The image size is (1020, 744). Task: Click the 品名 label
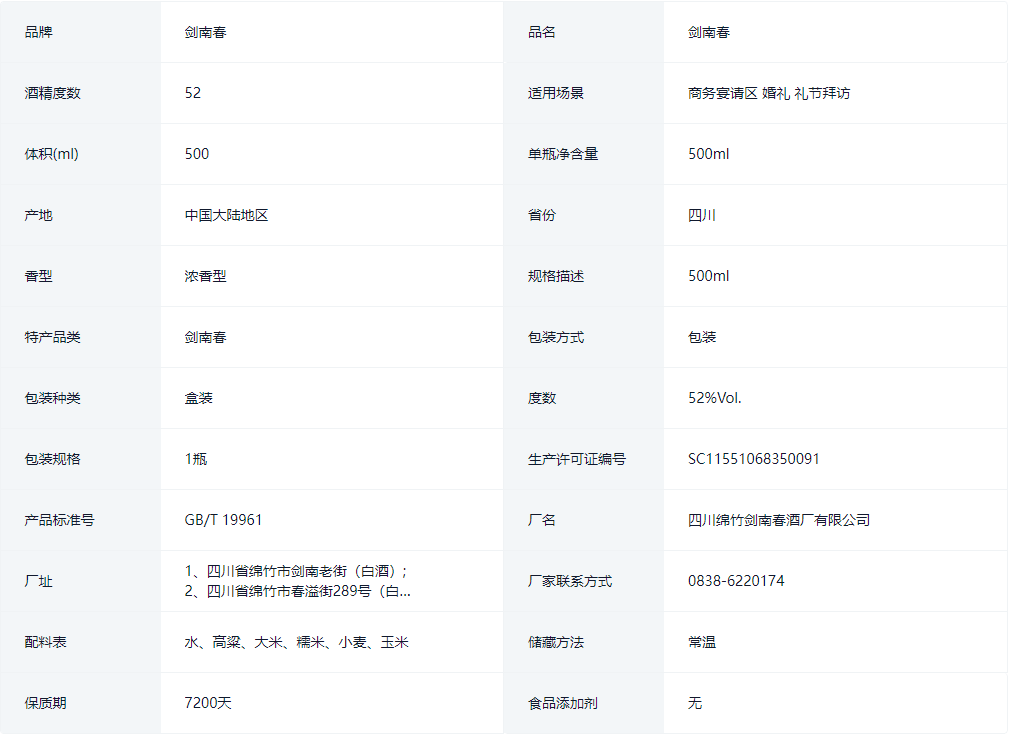(x=541, y=32)
